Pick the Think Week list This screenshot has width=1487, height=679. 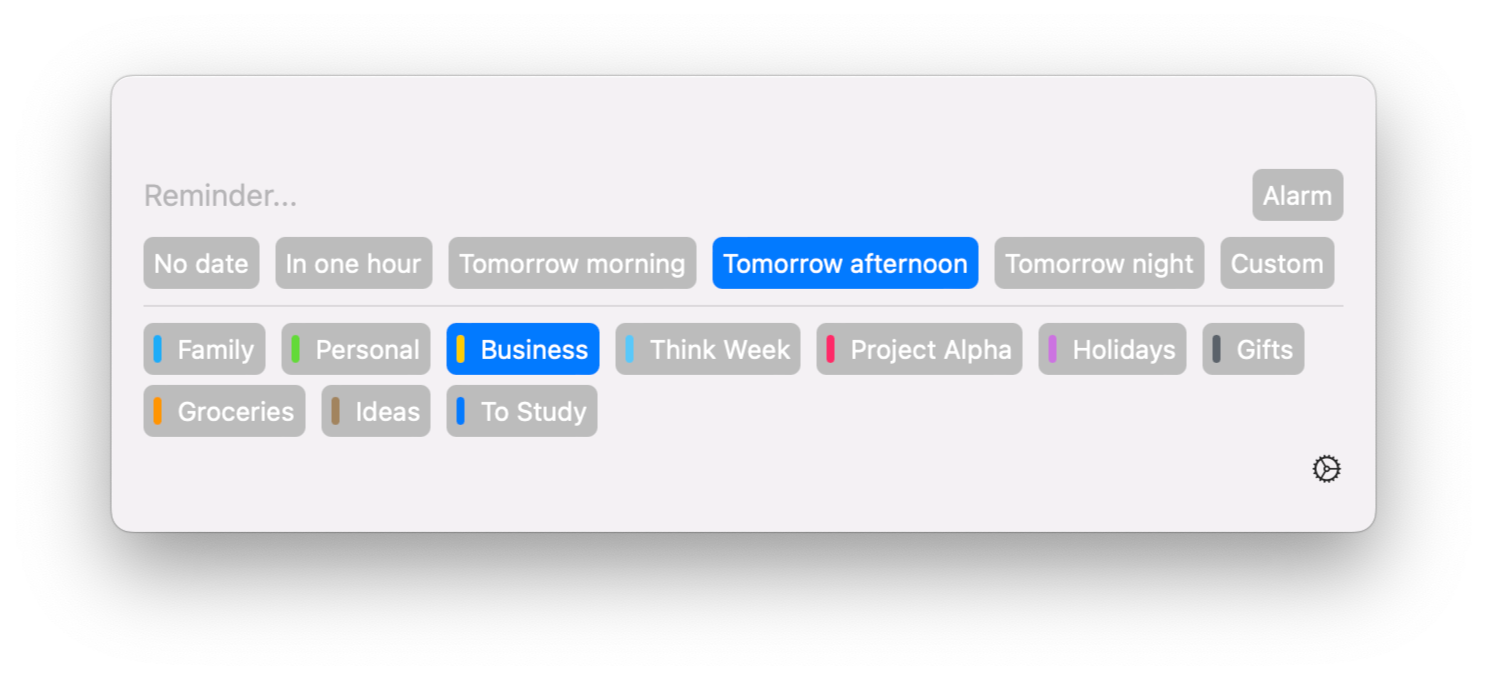coord(708,350)
